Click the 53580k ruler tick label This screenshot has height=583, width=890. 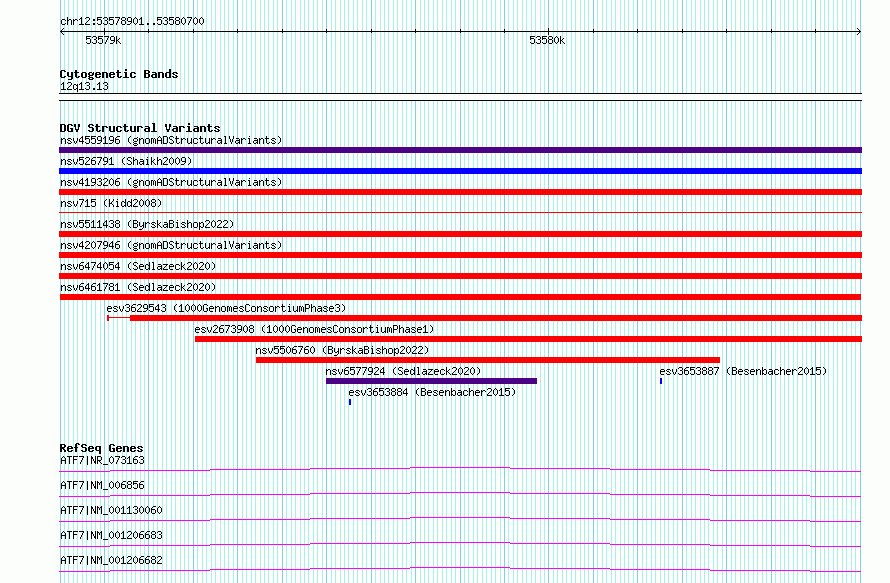547,40
